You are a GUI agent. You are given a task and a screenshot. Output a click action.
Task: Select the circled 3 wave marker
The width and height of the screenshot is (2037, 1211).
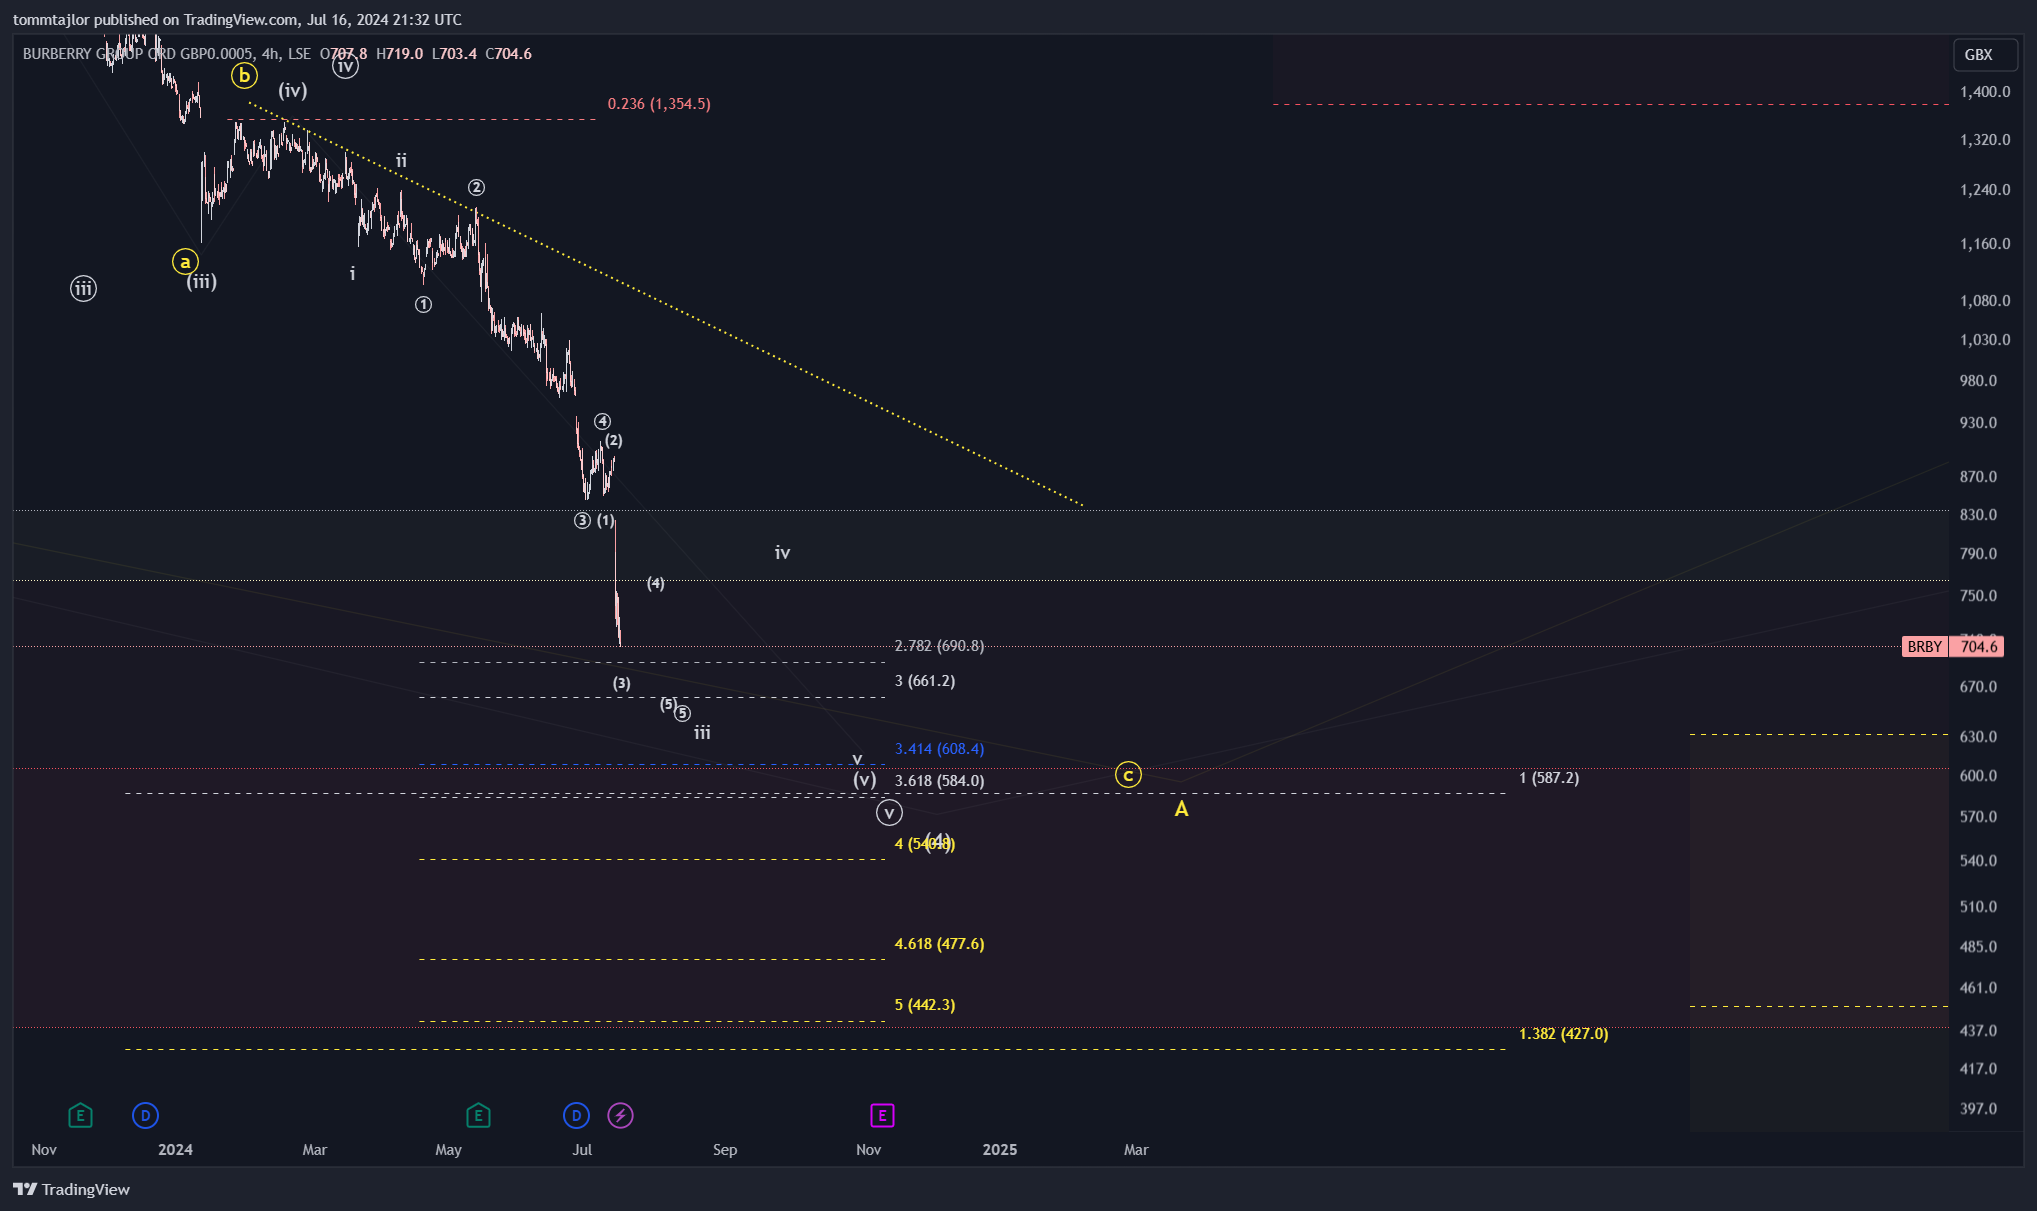click(583, 520)
